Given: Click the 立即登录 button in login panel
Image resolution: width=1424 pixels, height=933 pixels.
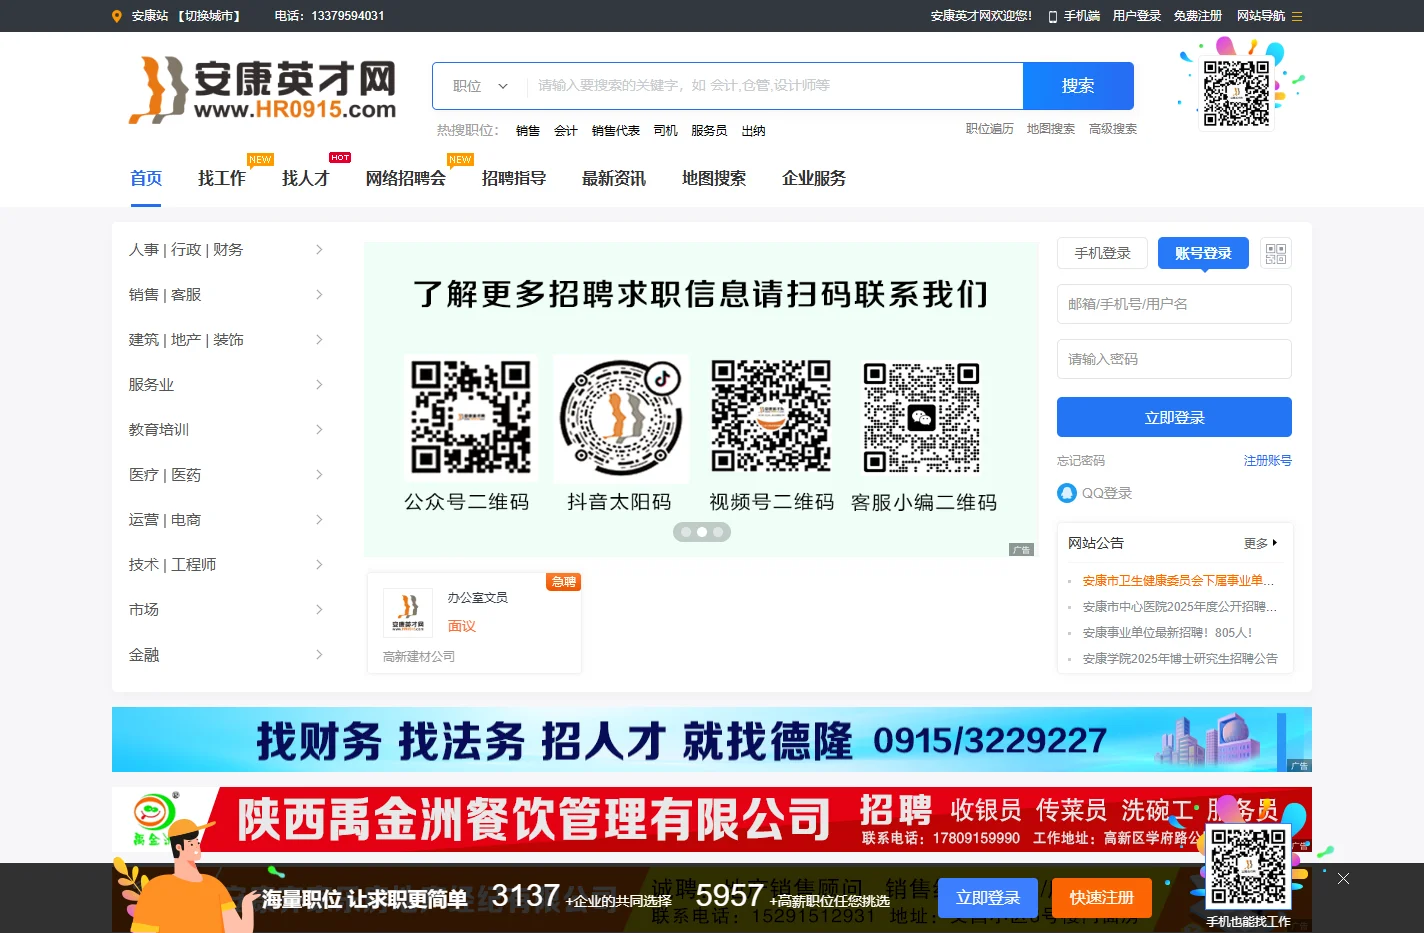Looking at the screenshot, I should click(1174, 417).
